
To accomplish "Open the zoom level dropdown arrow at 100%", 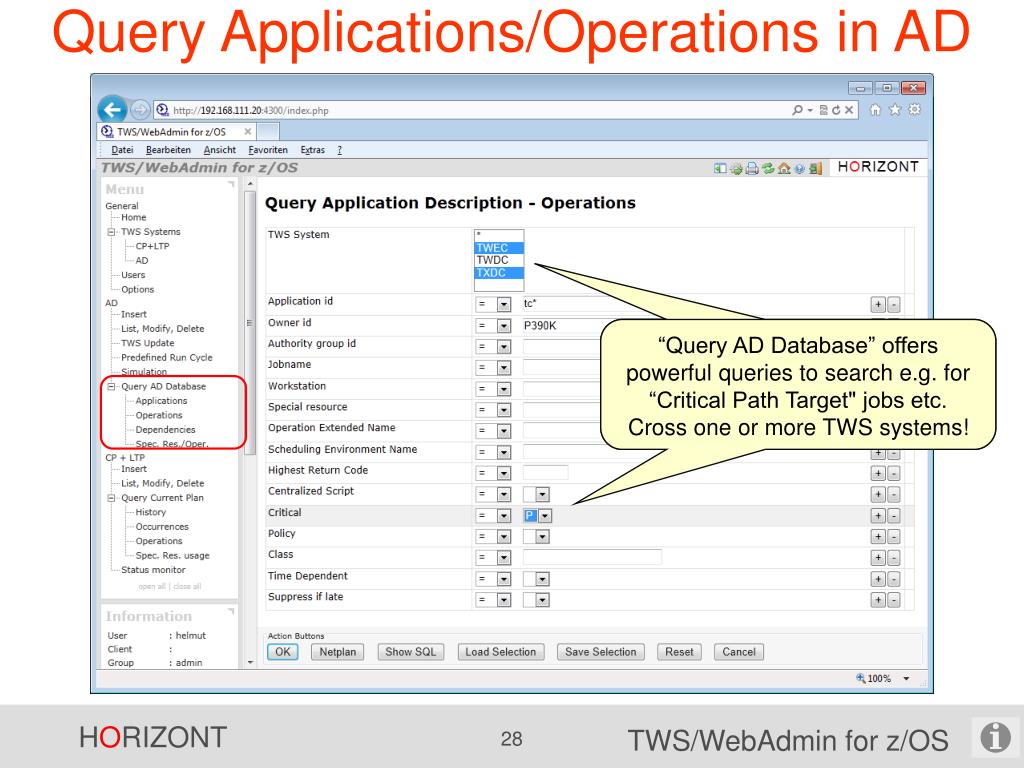I will click(906, 679).
